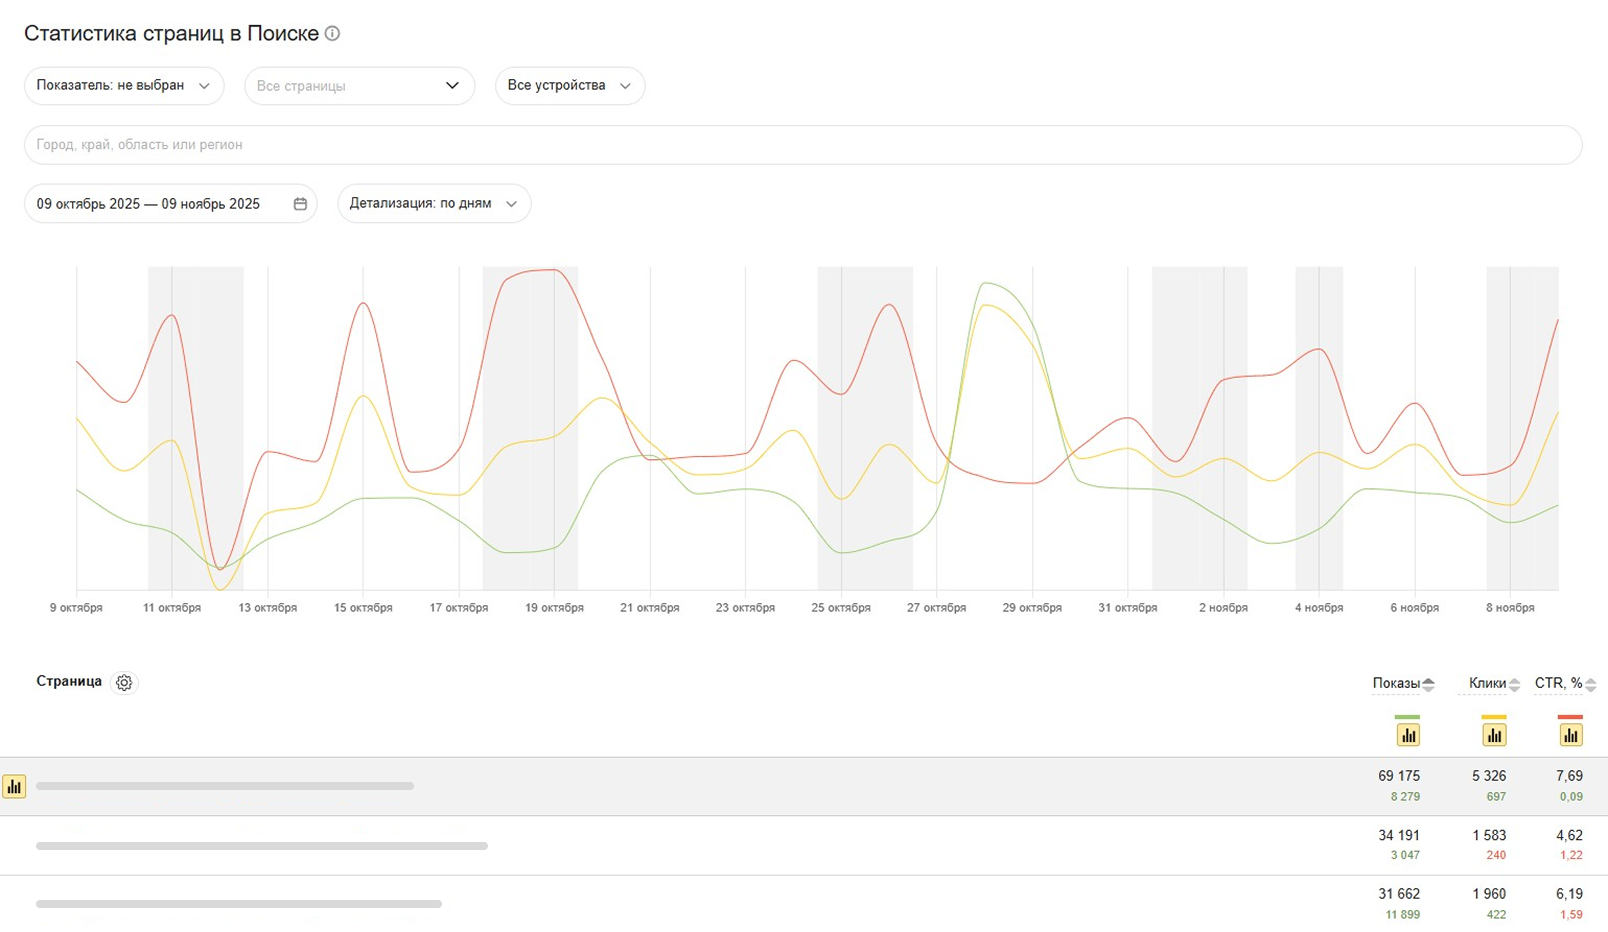Toggle the CTR chart icon under red bar
The height and width of the screenshot is (932, 1608).
(1570, 736)
